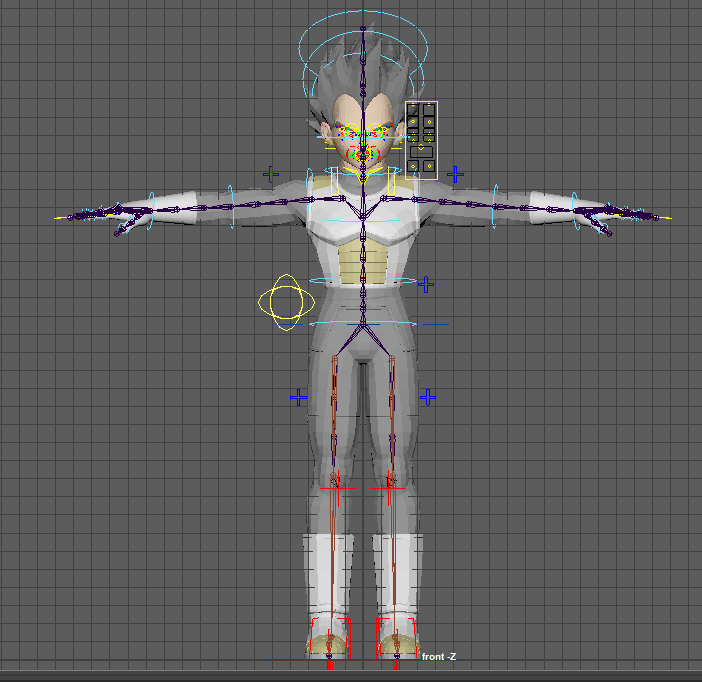
Task: Select yellow rectangle control on screen-right shoulder strap
Action: pos(392,181)
